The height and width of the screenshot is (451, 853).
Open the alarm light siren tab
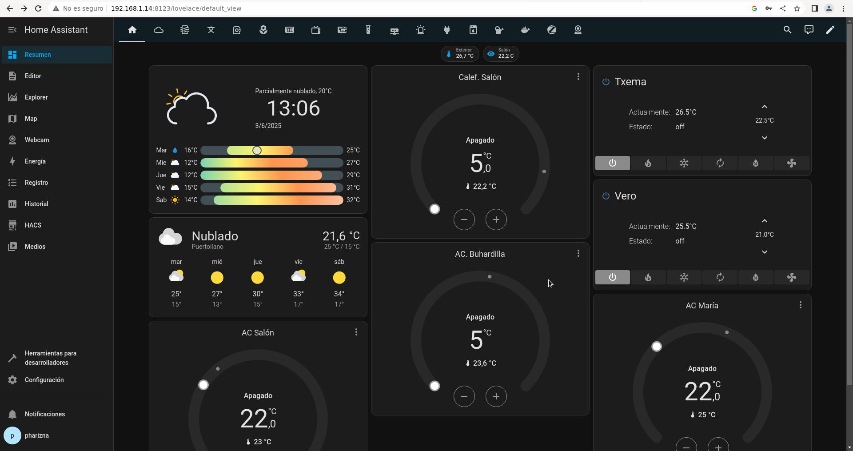421,30
